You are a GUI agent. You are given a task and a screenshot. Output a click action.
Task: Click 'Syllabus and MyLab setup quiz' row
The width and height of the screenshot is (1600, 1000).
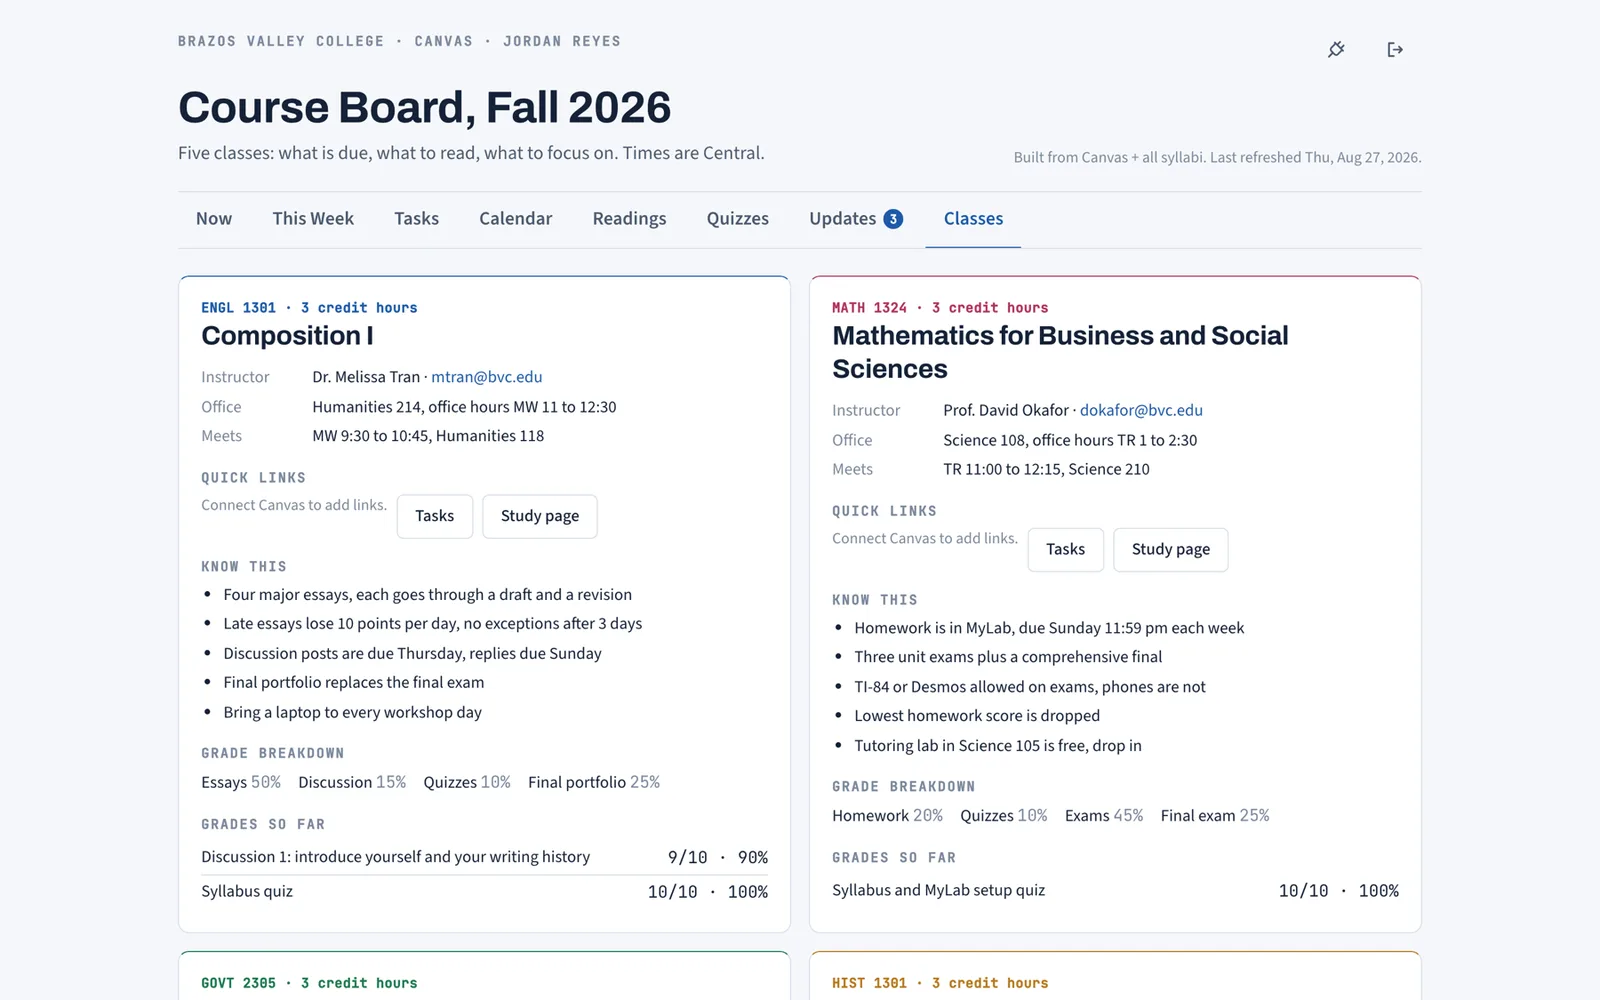click(x=1115, y=890)
